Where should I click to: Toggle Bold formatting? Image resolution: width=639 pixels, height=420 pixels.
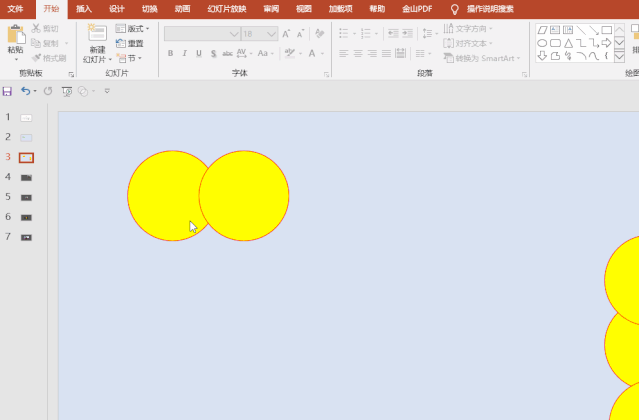coord(170,53)
